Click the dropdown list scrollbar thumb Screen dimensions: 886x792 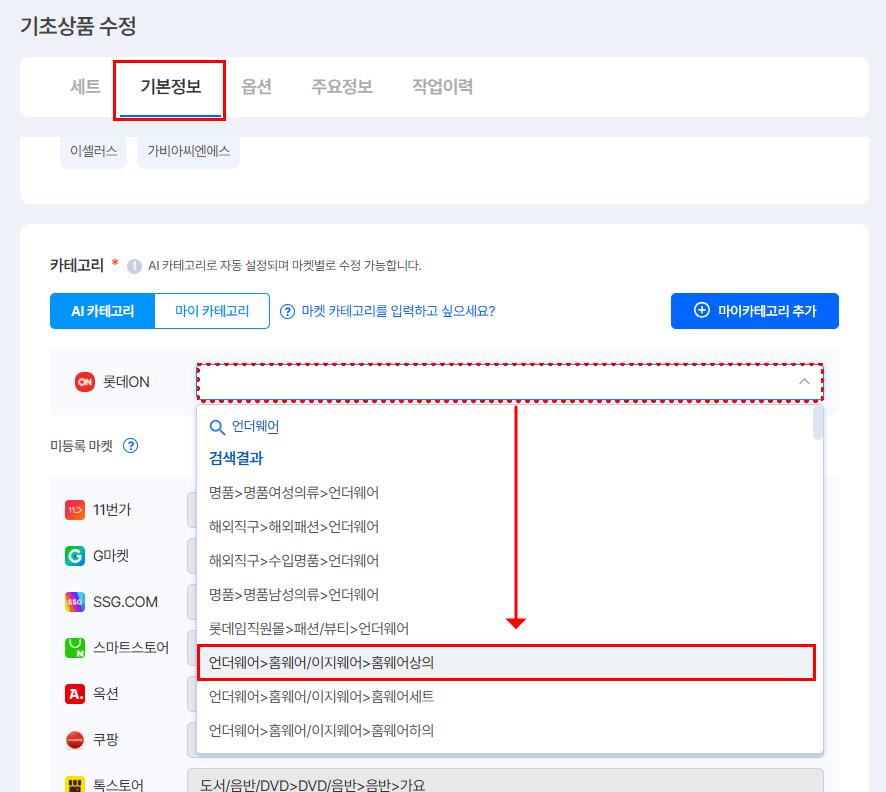[817, 423]
